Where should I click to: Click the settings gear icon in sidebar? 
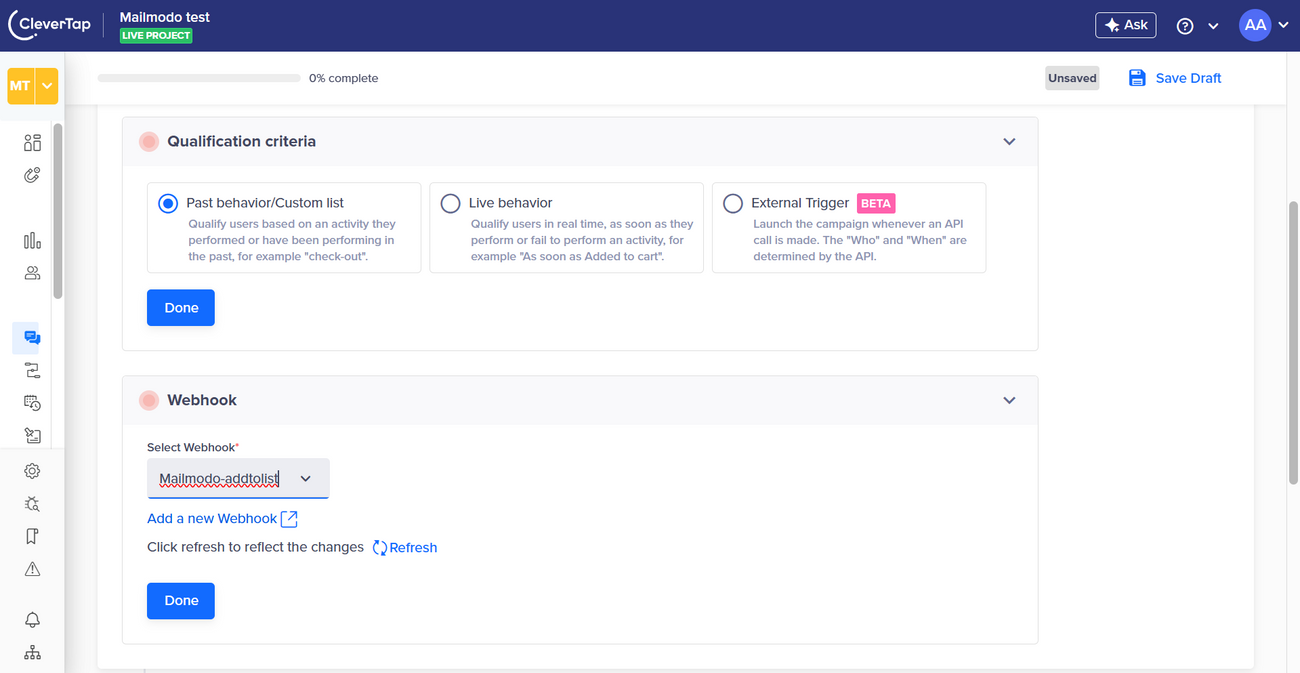pyautogui.click(x=32, y=471)
